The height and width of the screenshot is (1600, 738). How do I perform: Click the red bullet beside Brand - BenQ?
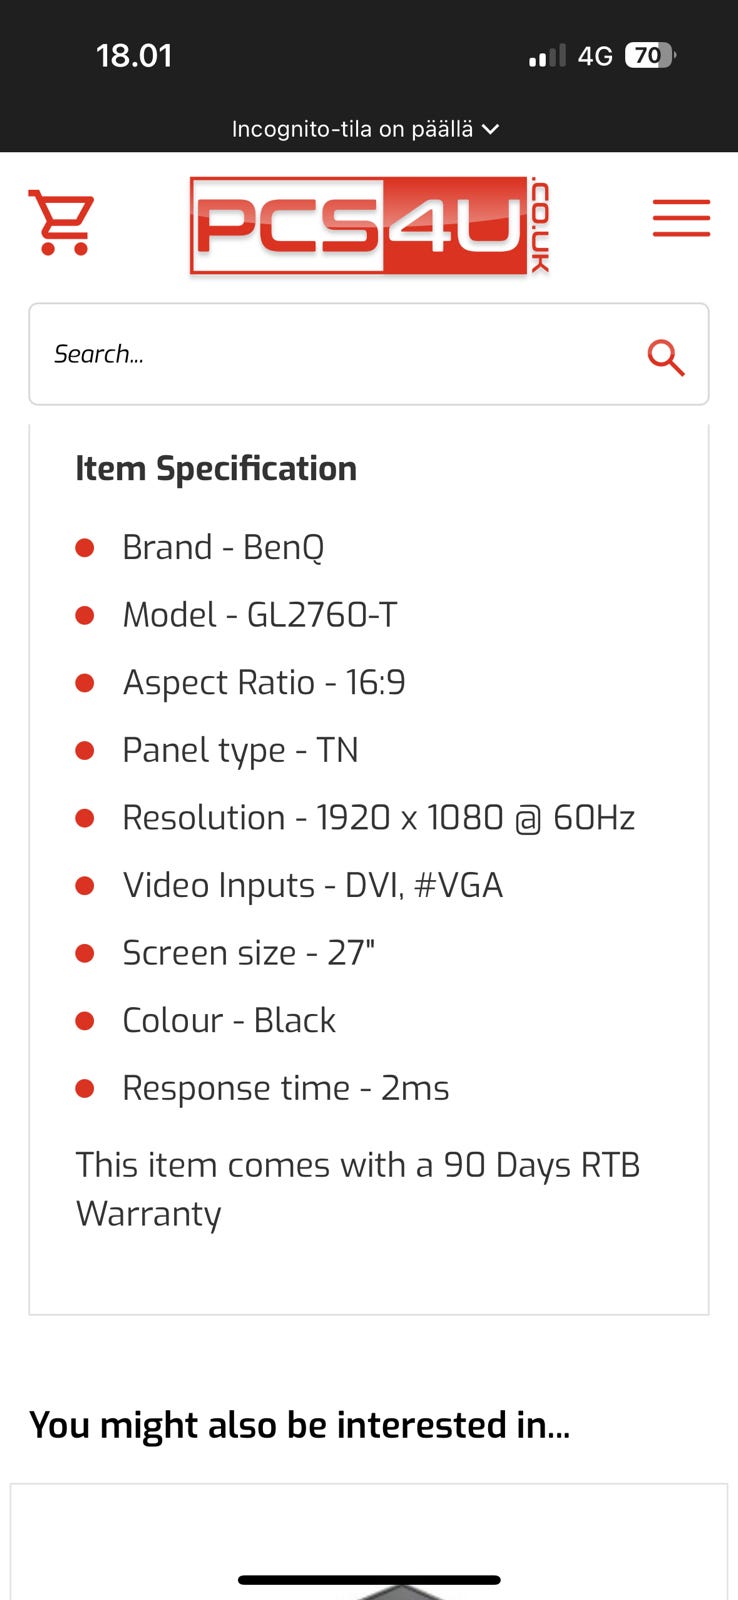pos(85,548)
